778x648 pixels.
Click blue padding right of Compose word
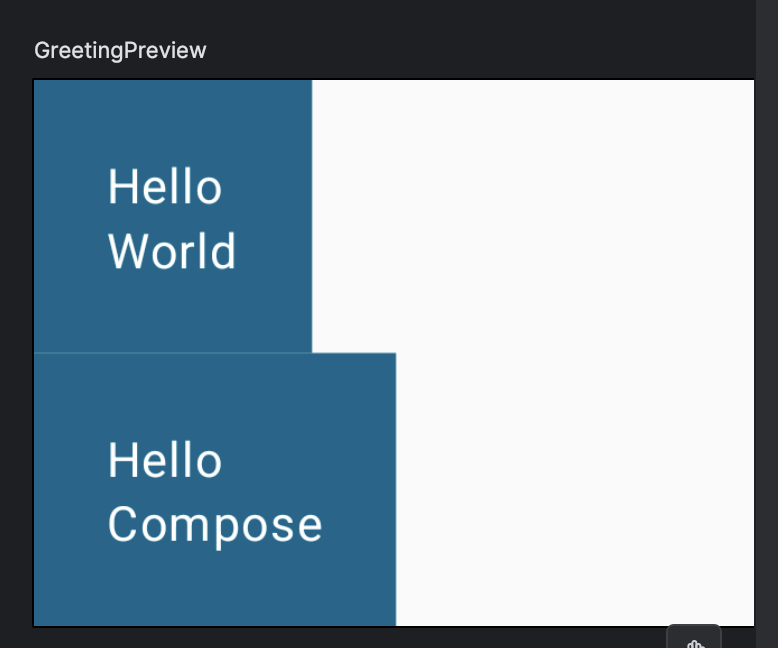pyautogui.click(x=359, y=526)
